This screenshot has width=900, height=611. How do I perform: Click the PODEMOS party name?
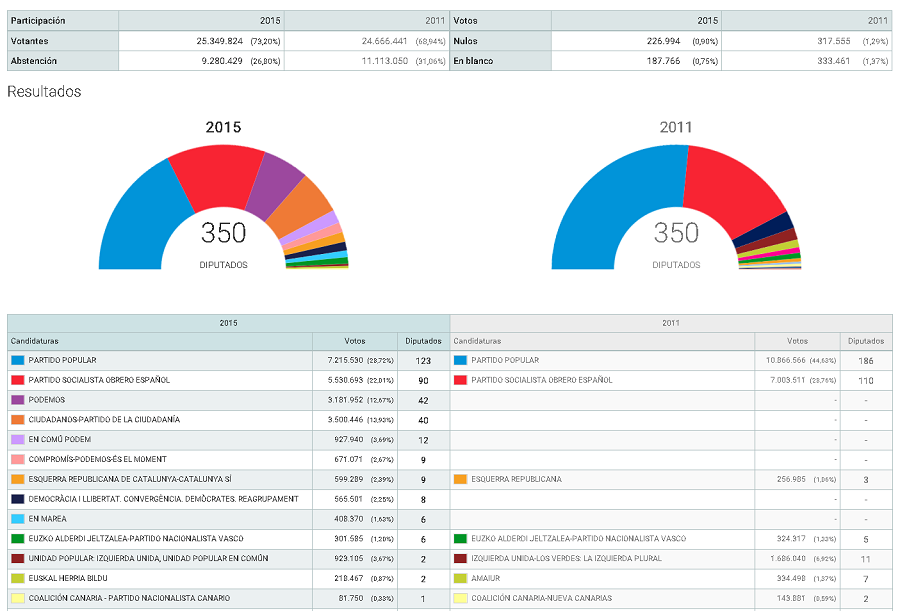pos(46,400)
